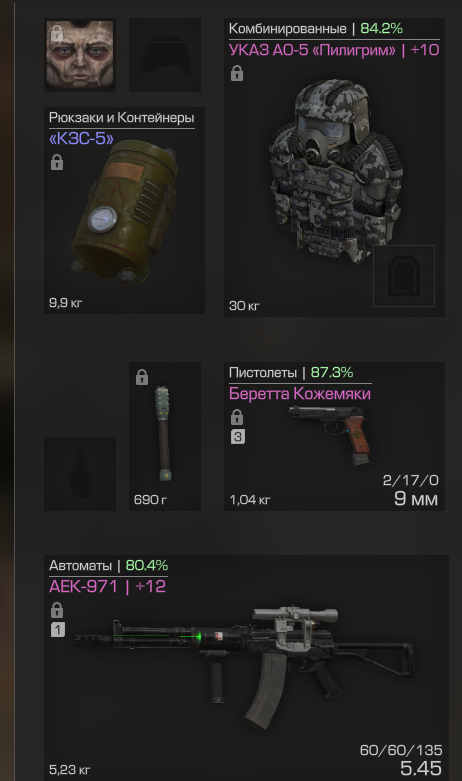The height and width of the screenshot is (781, 462).
Task: Click the Беретта Кожемяки name label
Action: click(x=300, y=393)
